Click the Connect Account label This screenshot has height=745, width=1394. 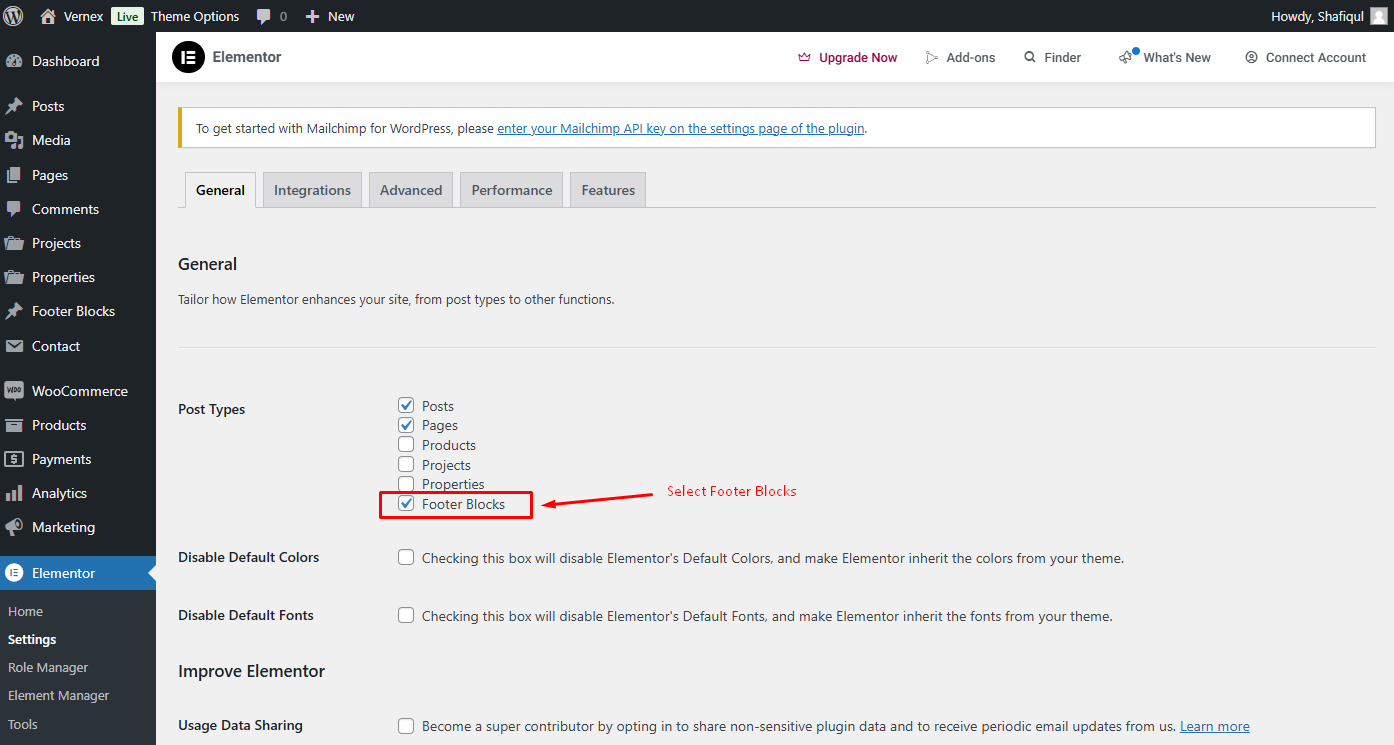(x=1316, y=57)
